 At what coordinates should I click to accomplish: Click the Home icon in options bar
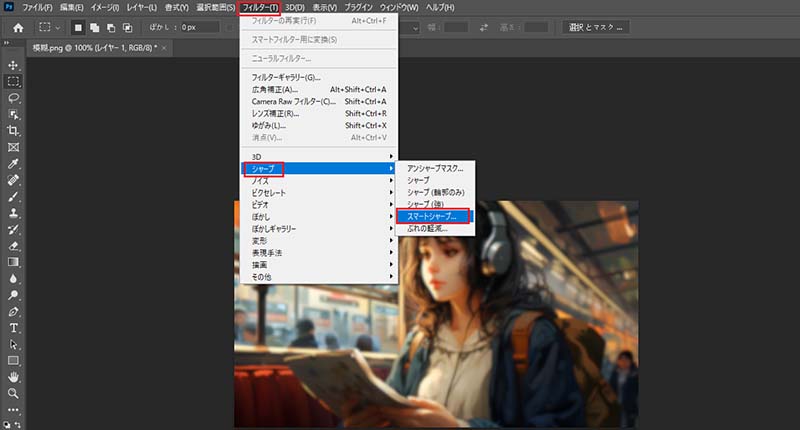point(18,28)
